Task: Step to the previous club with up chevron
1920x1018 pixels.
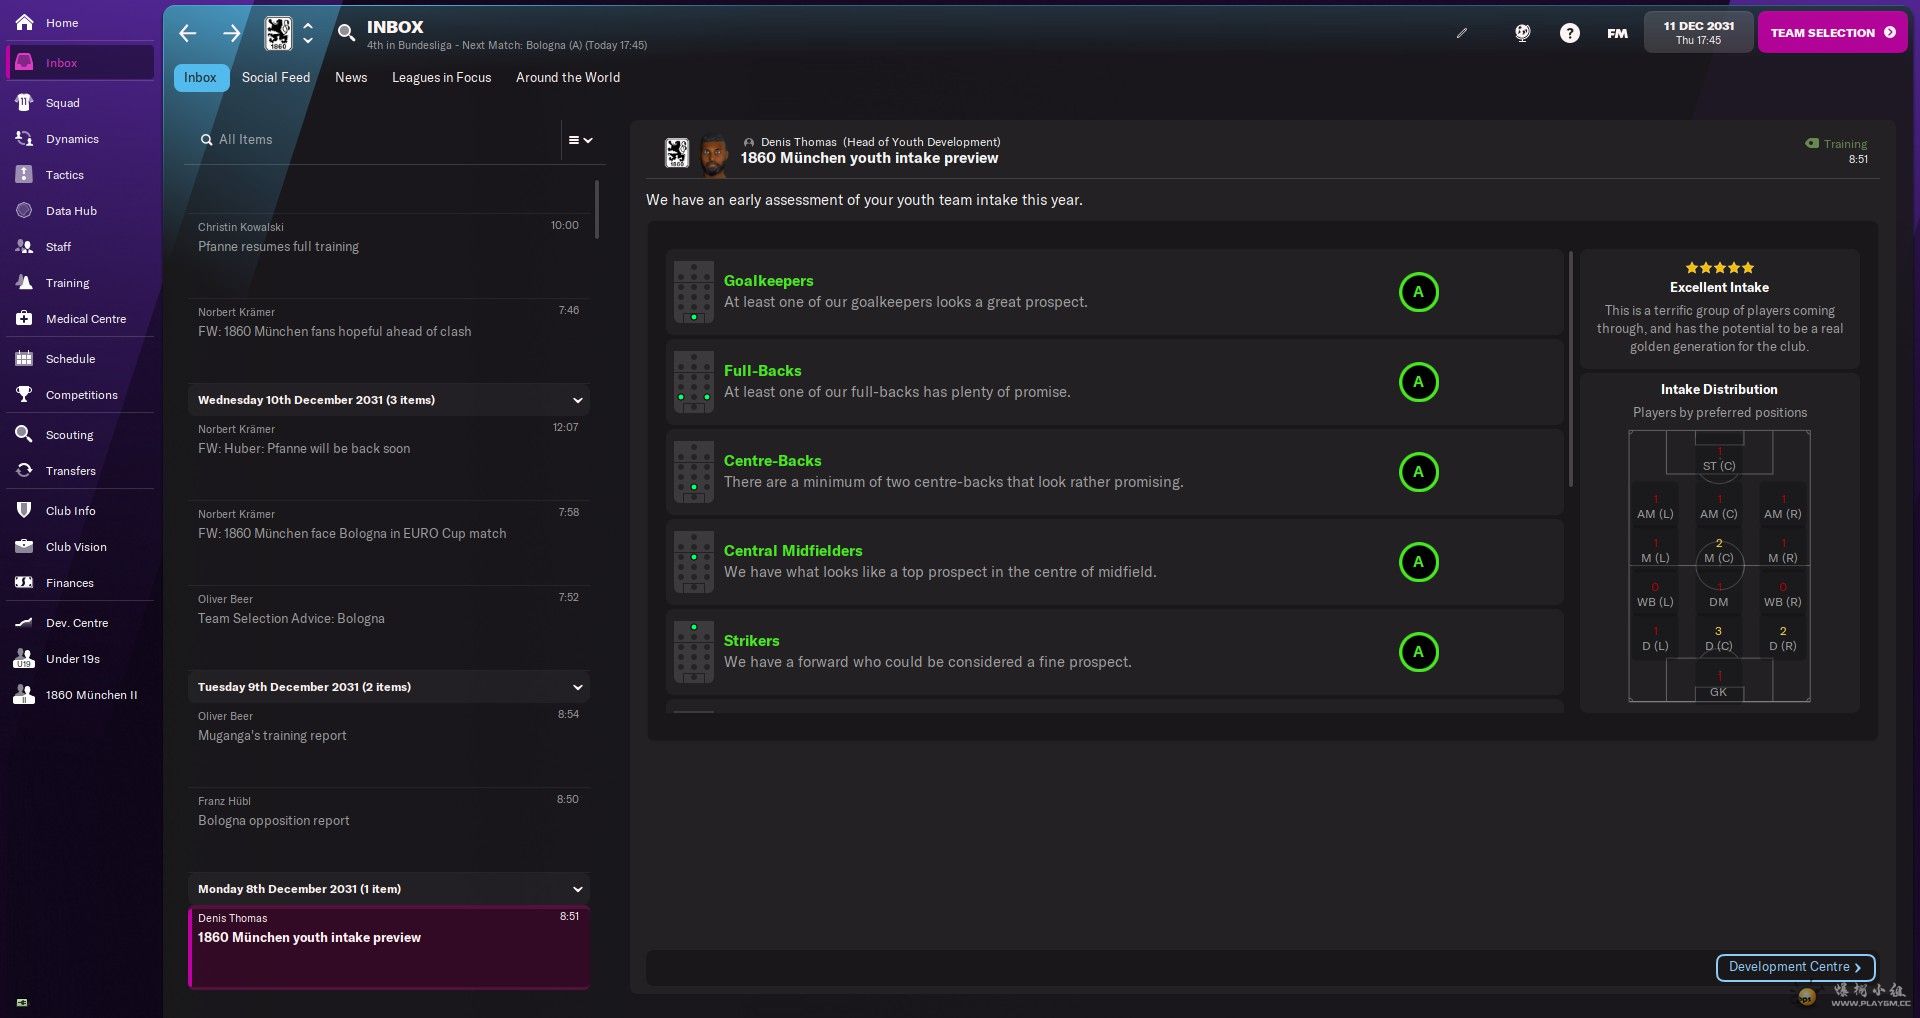Action: [x=308, y=25]
